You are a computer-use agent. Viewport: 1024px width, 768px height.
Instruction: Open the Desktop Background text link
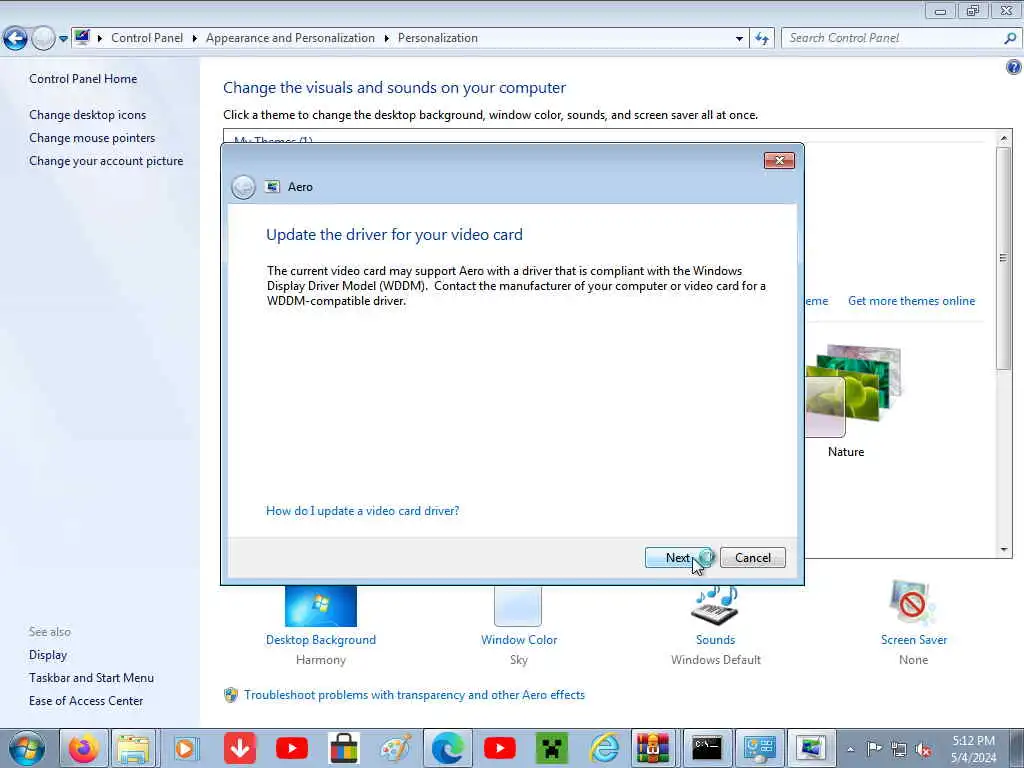pyautogui.click(x=321, y=640)
